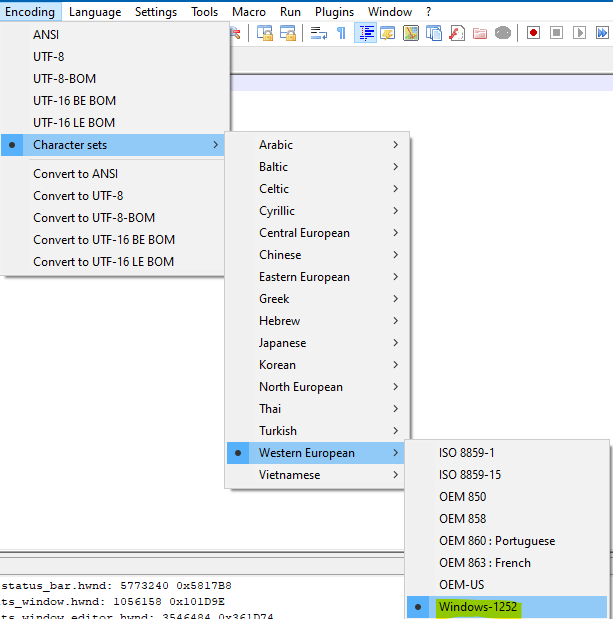Image resolution: width=613 pixels, height=620 pixels.
Task: Open the Run menu
Action: click(290, 12)
